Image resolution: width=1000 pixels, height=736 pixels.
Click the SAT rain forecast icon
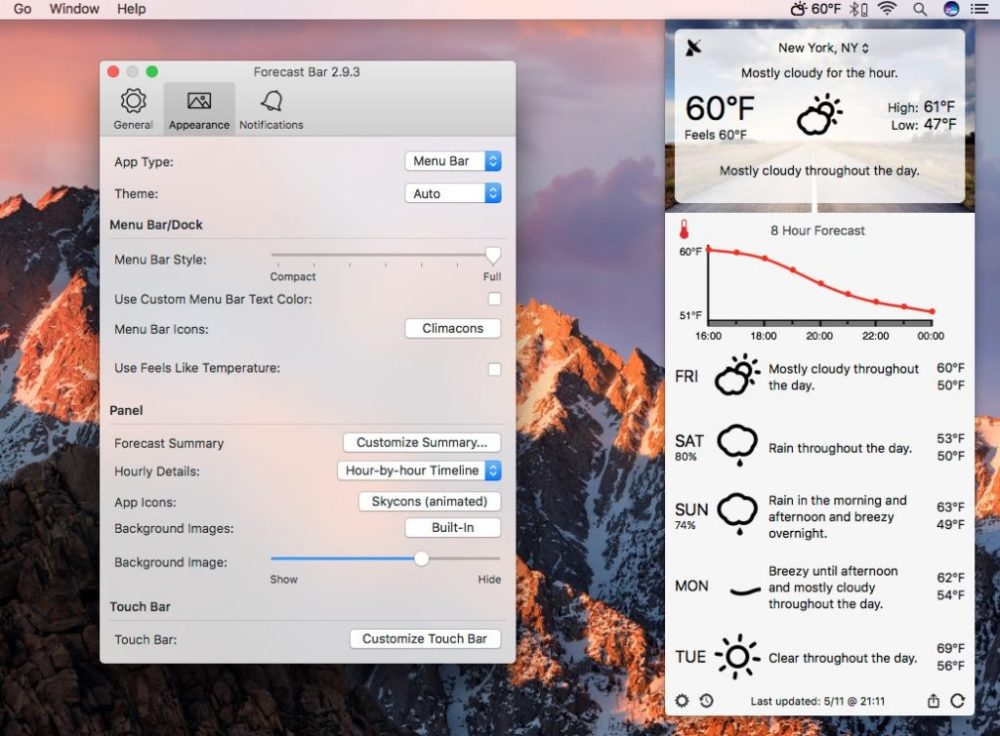coord(738,445)
